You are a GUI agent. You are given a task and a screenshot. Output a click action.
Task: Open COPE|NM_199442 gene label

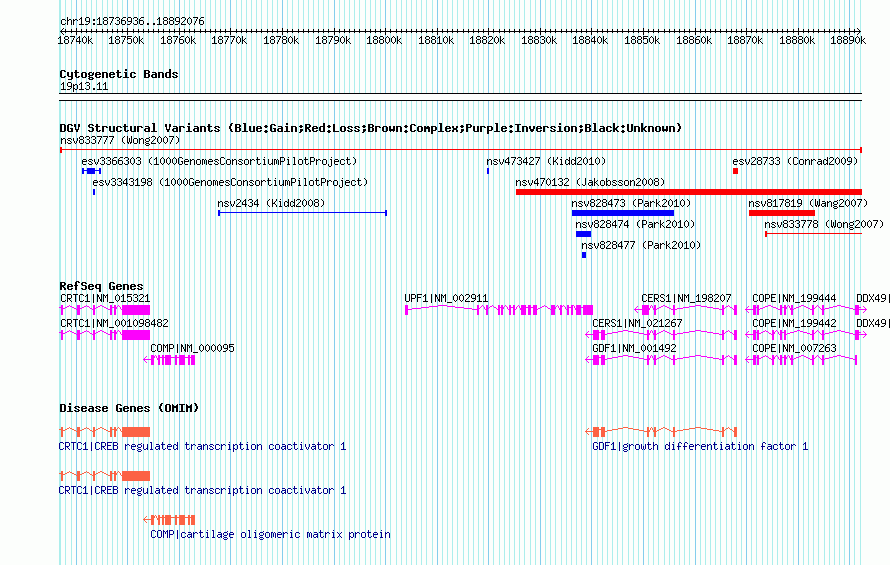click(x=794, y=324)
